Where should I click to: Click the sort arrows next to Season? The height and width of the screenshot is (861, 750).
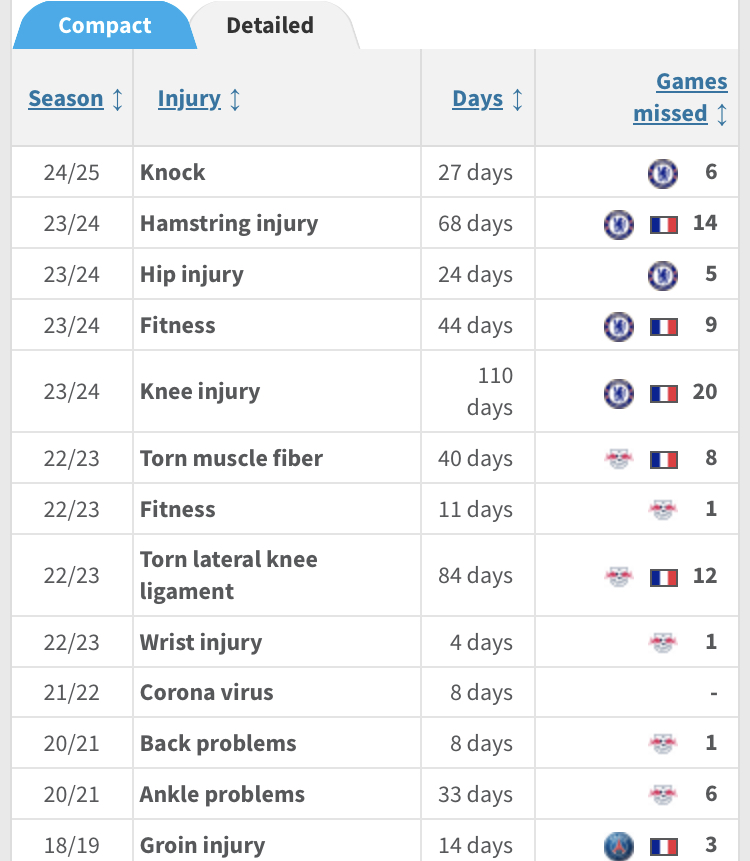[118, 99]
